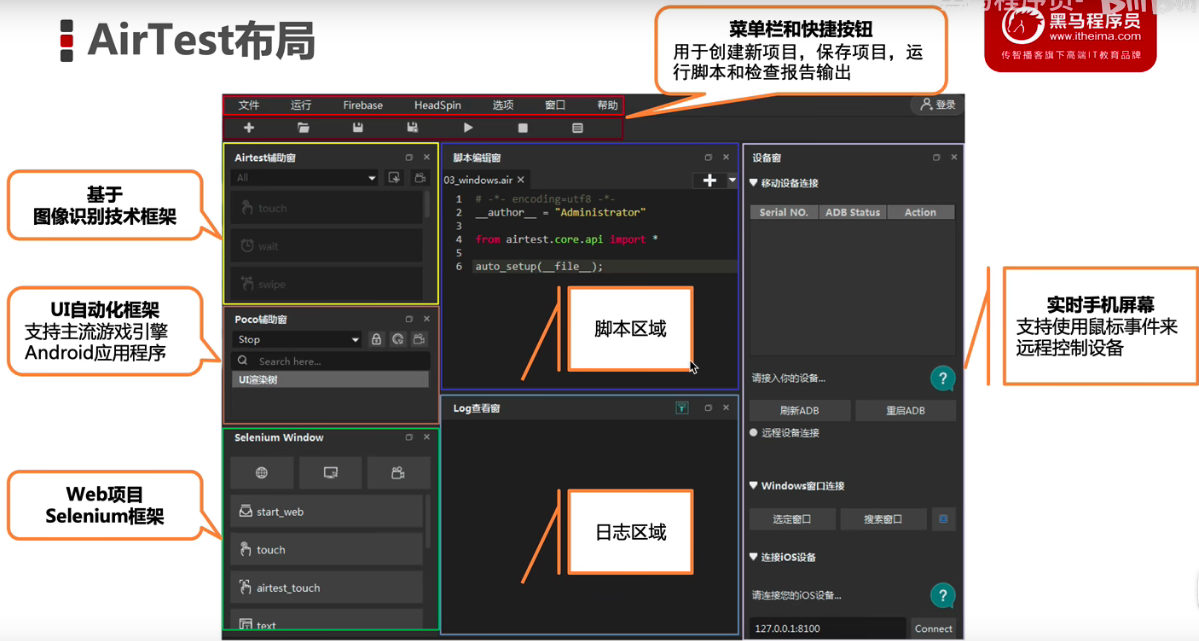
Task: Float the Poco辅助窗 panel
Action: pos(409,319)
